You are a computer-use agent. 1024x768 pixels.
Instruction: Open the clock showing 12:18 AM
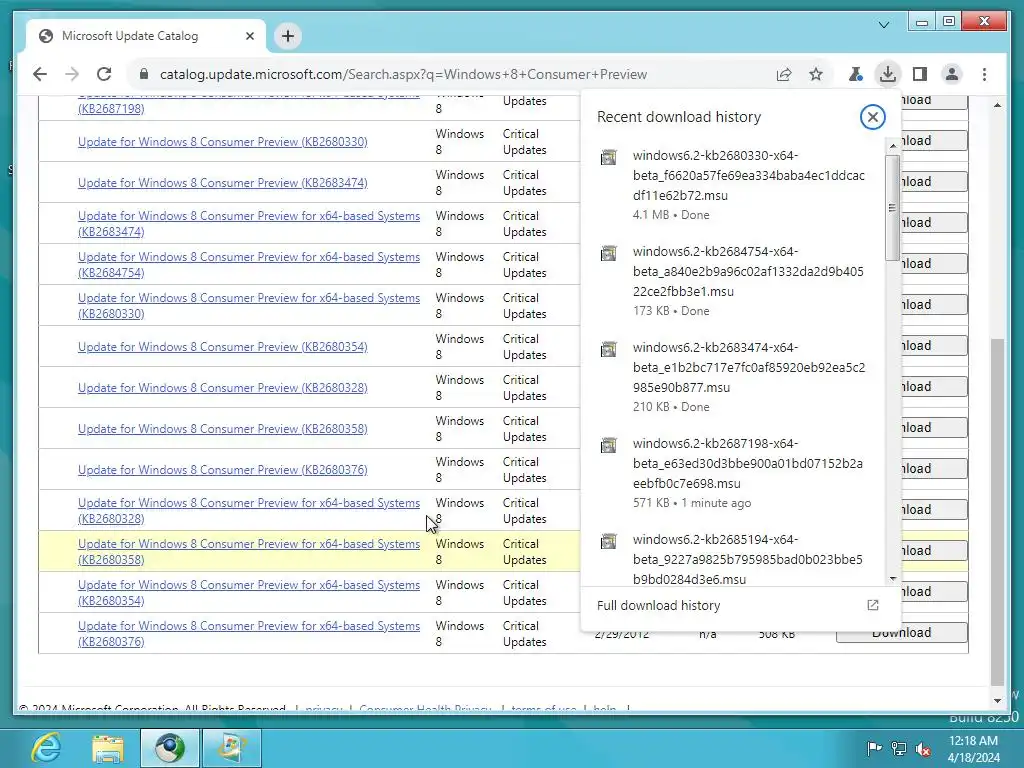(x=973, y=748)
